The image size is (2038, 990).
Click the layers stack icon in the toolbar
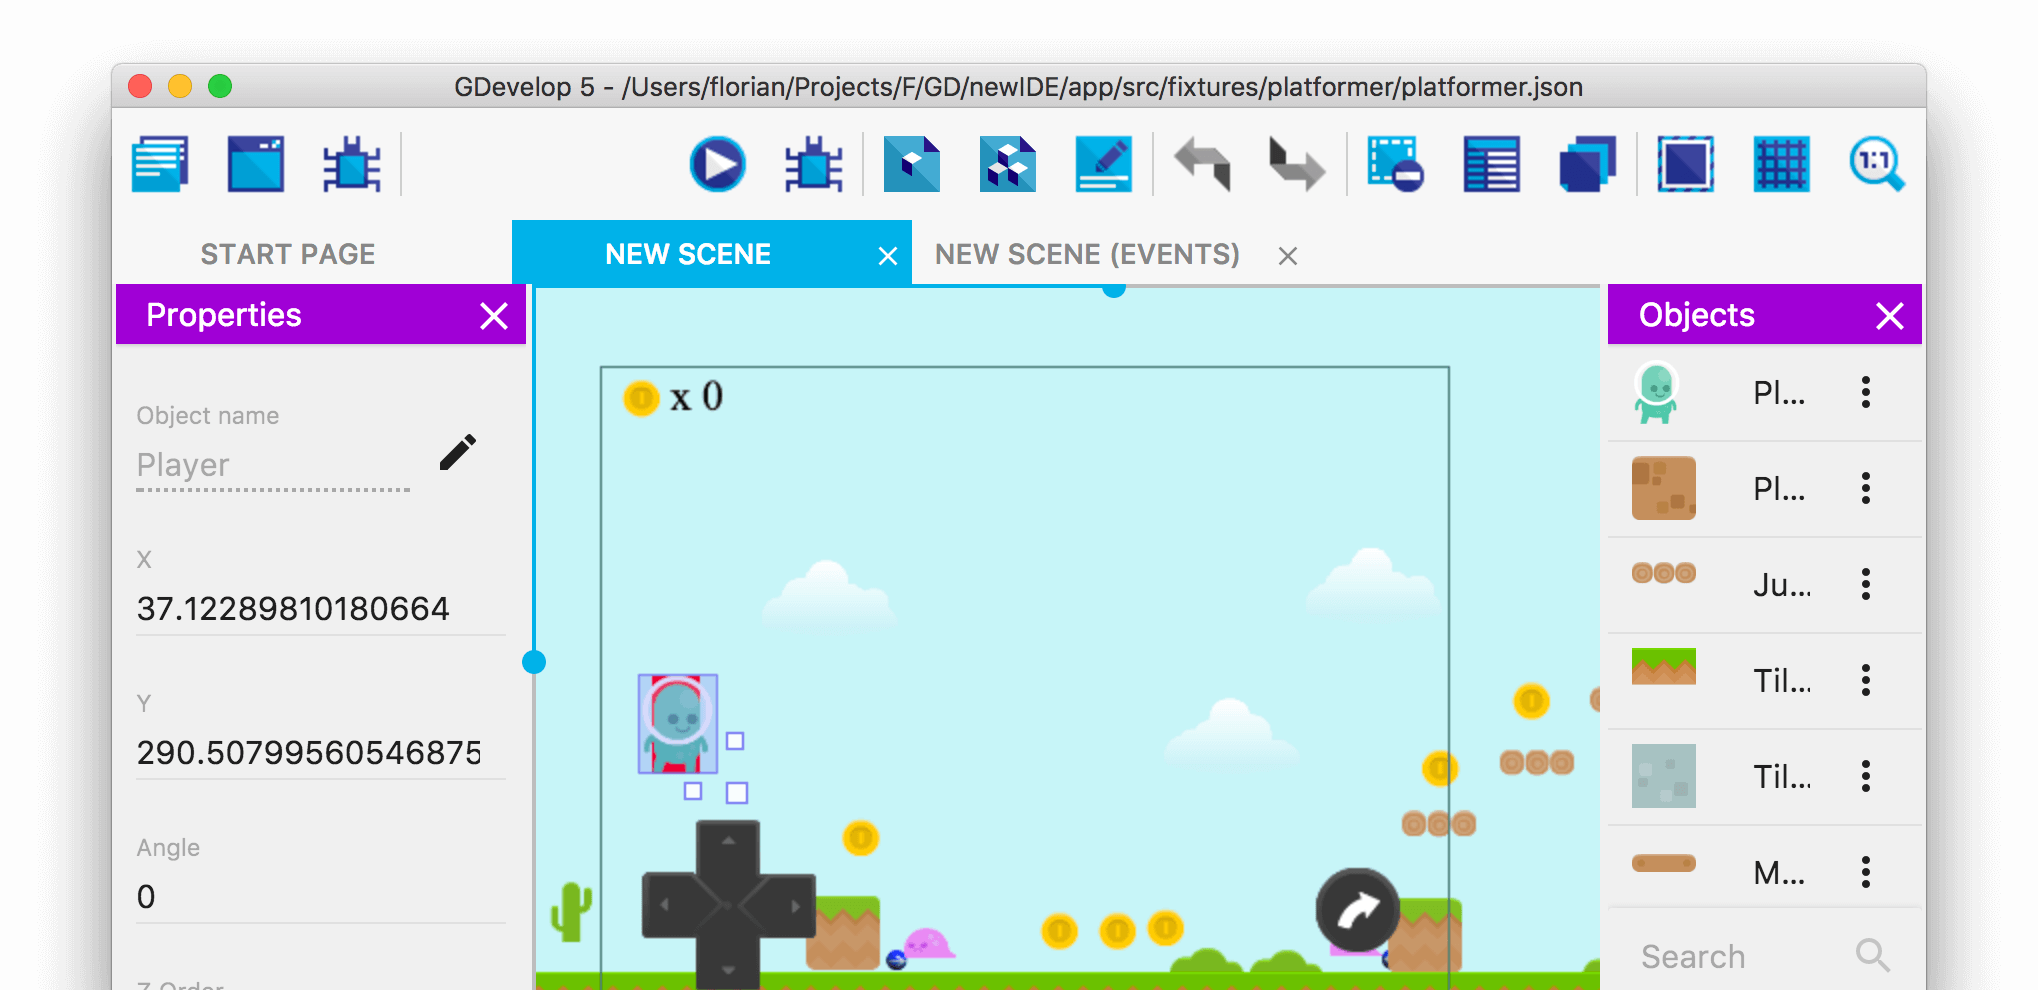(1586, 164)
